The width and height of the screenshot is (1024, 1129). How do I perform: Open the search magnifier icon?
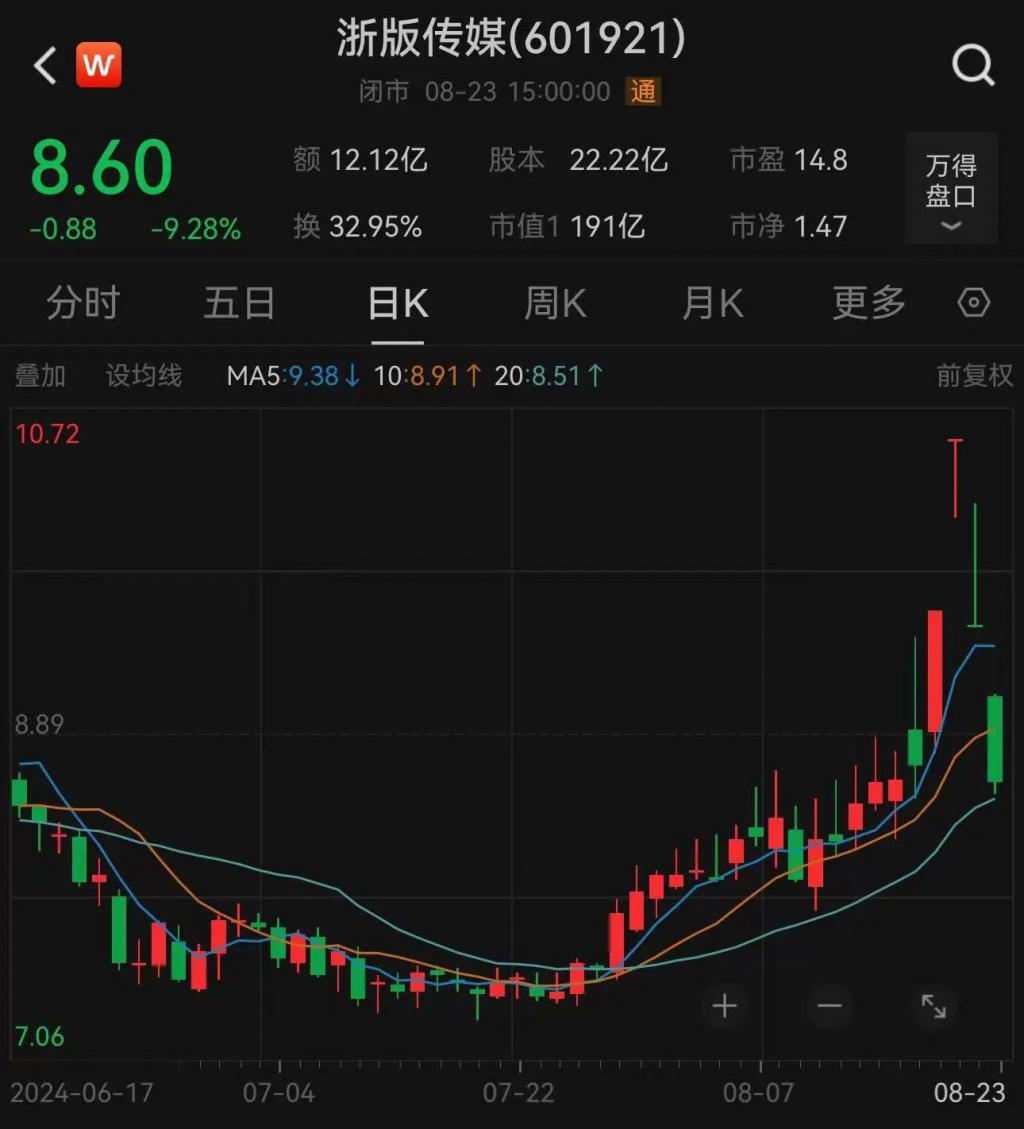tap(973, 66)
